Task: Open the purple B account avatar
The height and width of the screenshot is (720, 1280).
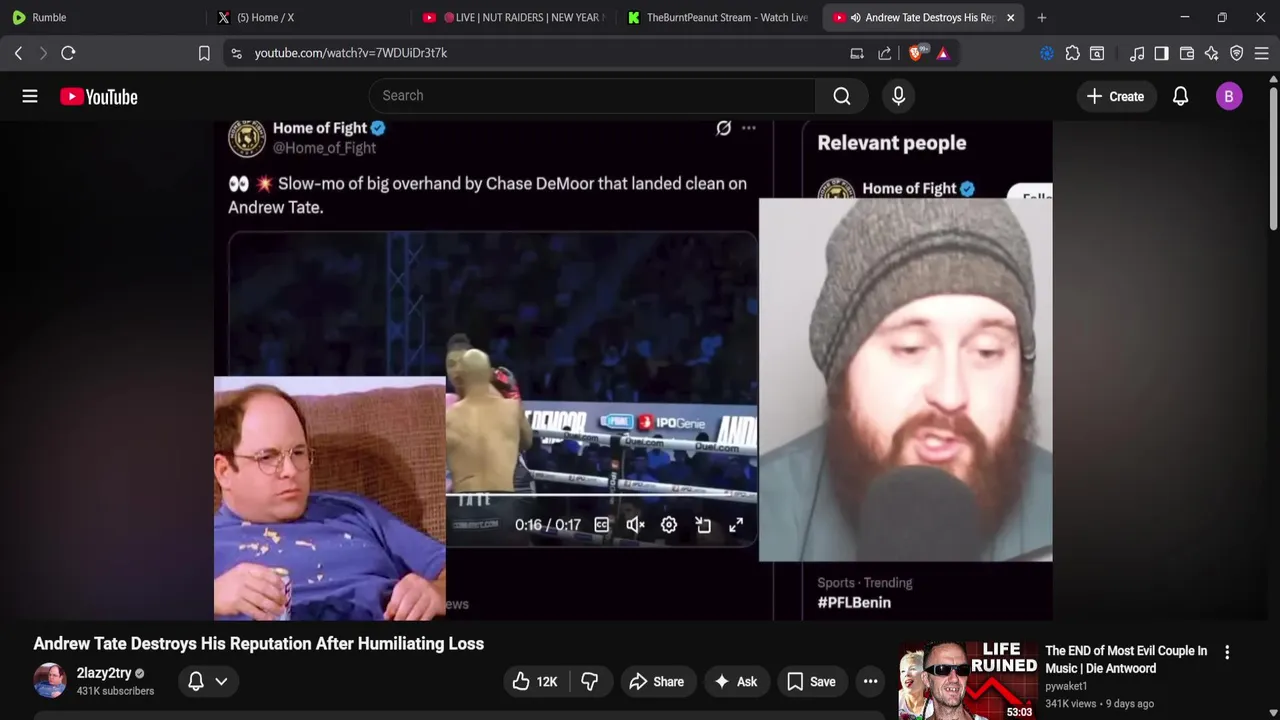Action: [1229, 96]
